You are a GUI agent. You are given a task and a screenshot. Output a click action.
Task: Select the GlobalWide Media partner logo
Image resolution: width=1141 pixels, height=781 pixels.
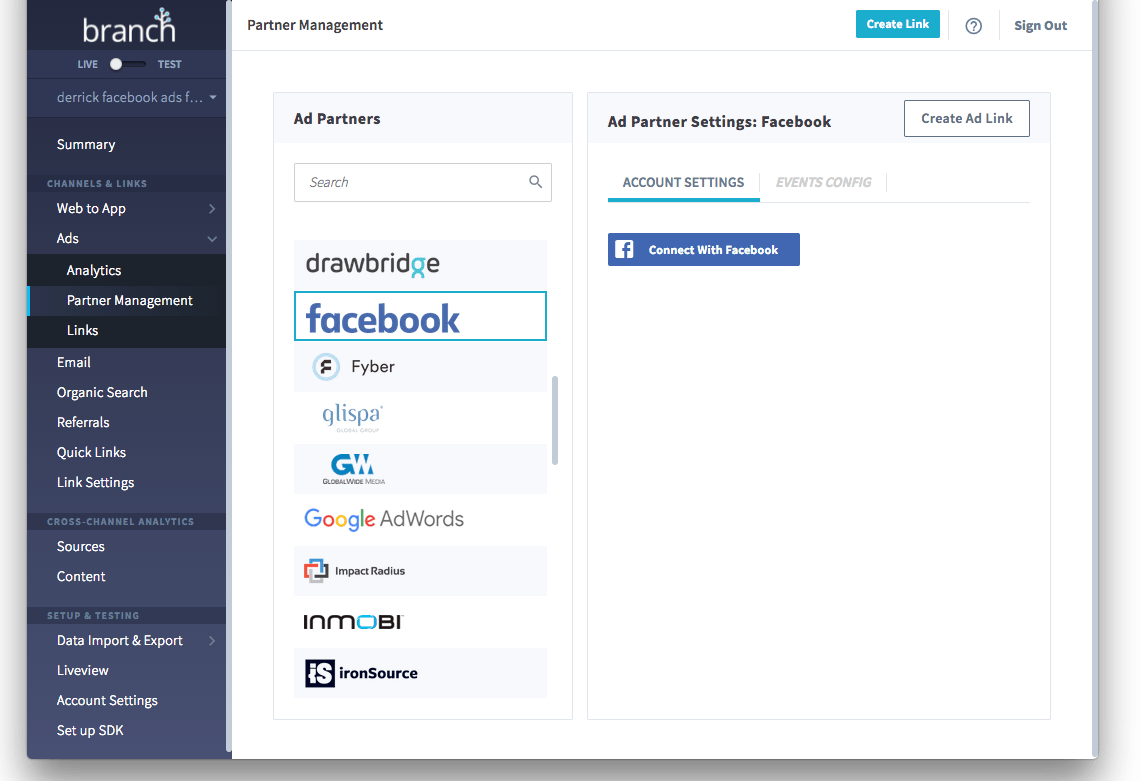[x=419, y=468]
